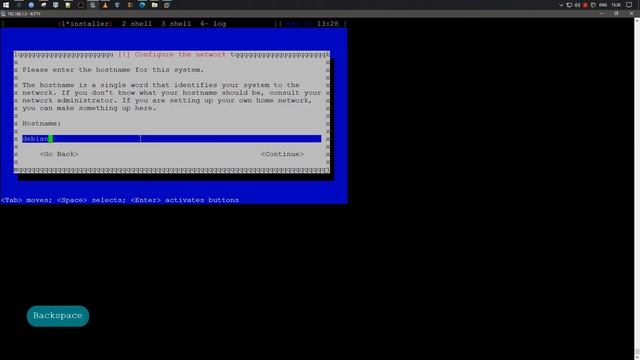
Task: Open the VLC cone icon in taskbar
Action: point(105,5)
